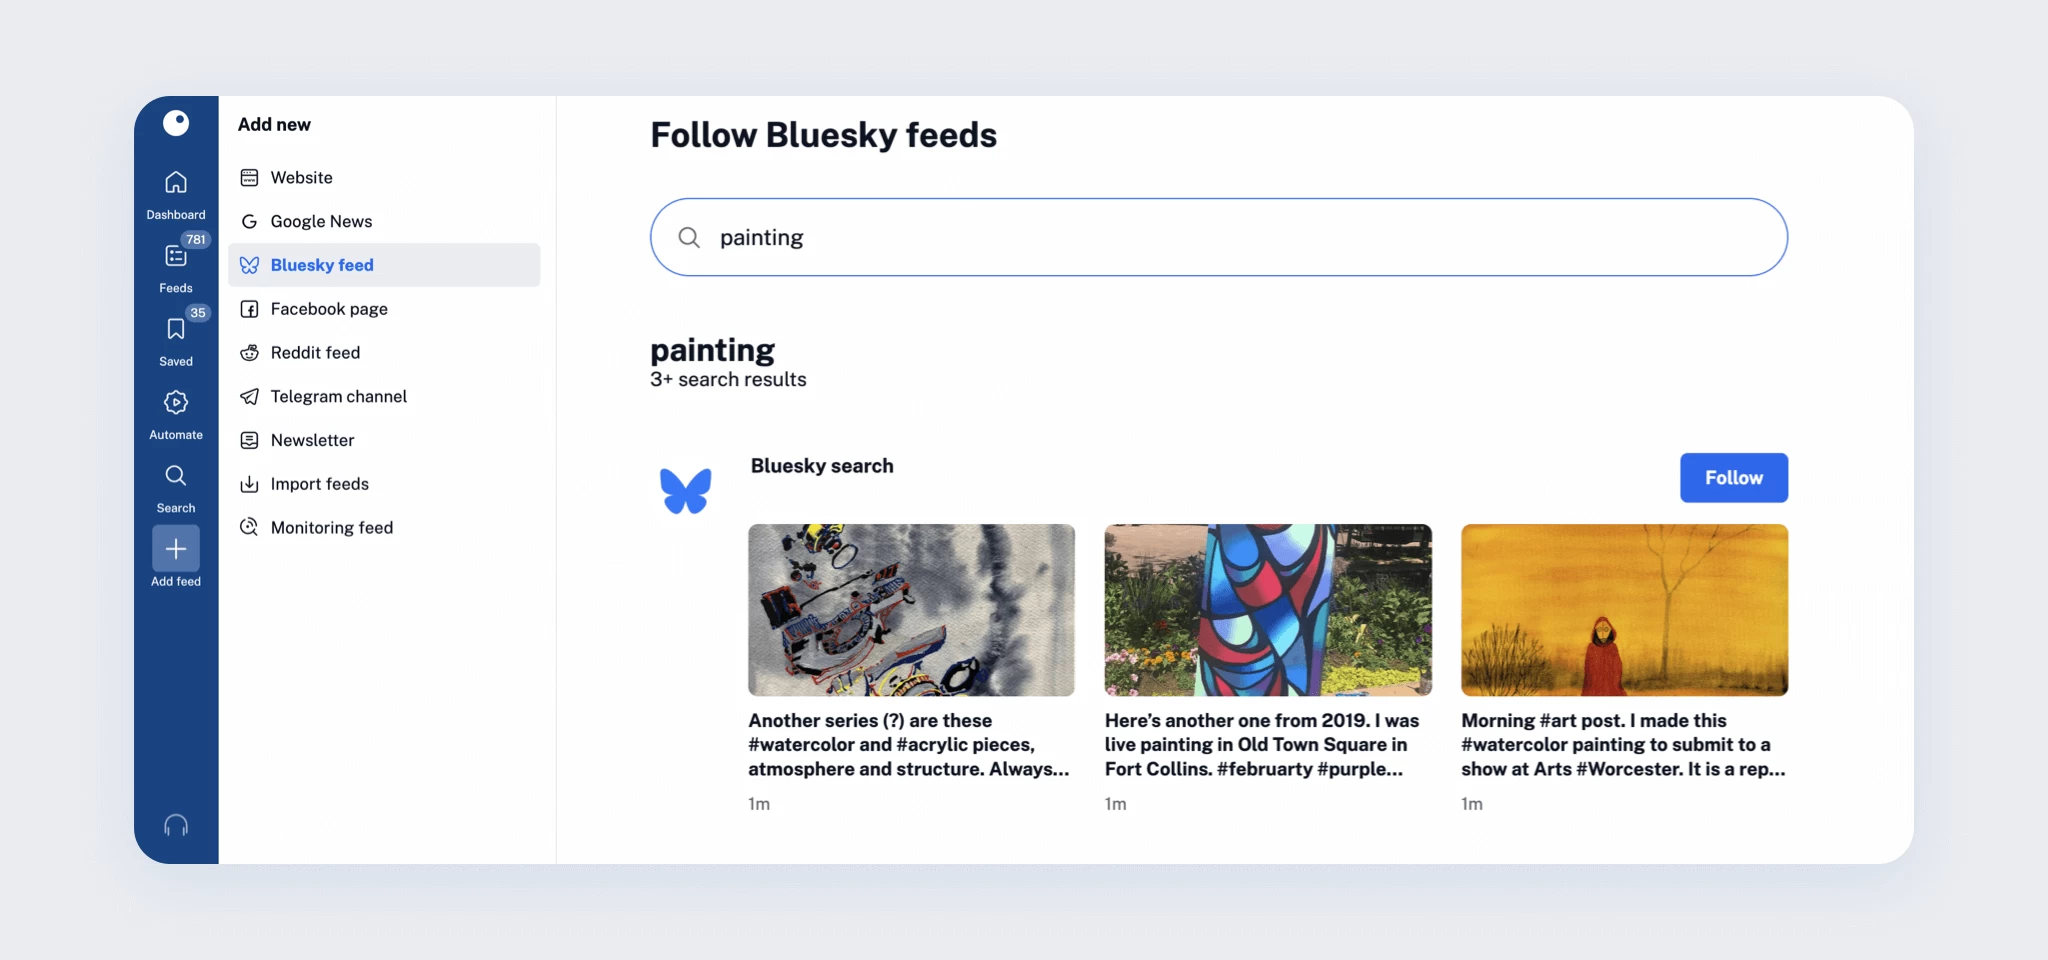Screen dimensions: 2048x960
Task: Select Website in Add new menu
Action: [301, 178]
